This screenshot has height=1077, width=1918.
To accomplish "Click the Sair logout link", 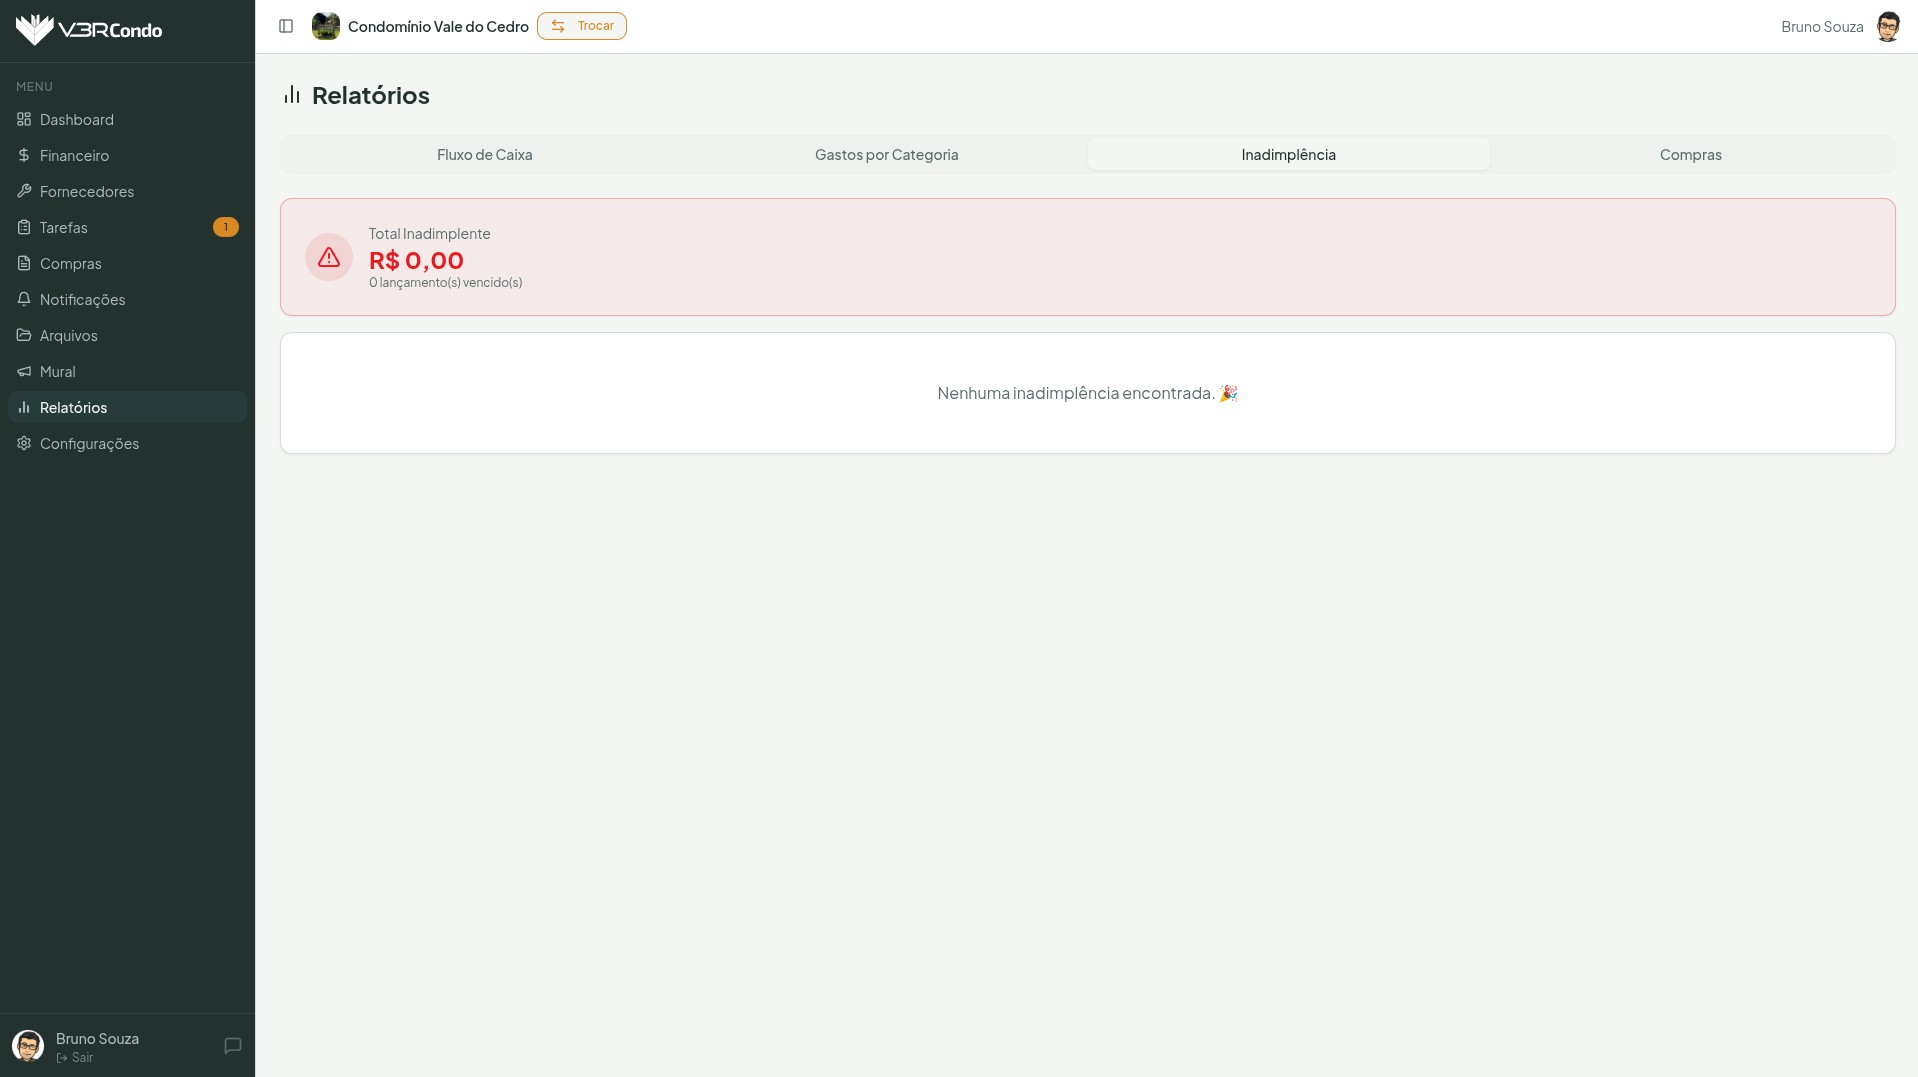I will coord(76,1058).
